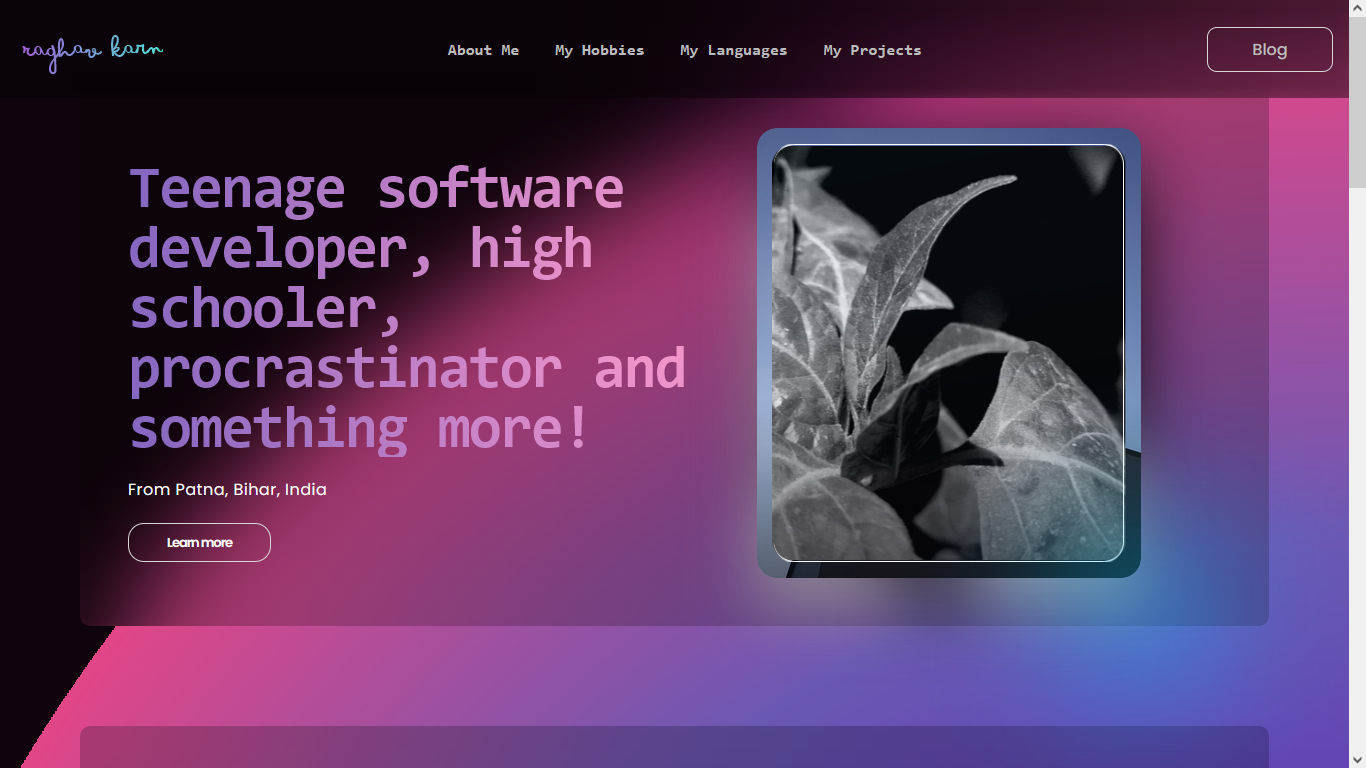
Task: Click the black-and-white leaf photo
Action: click(x=948, y=353)
